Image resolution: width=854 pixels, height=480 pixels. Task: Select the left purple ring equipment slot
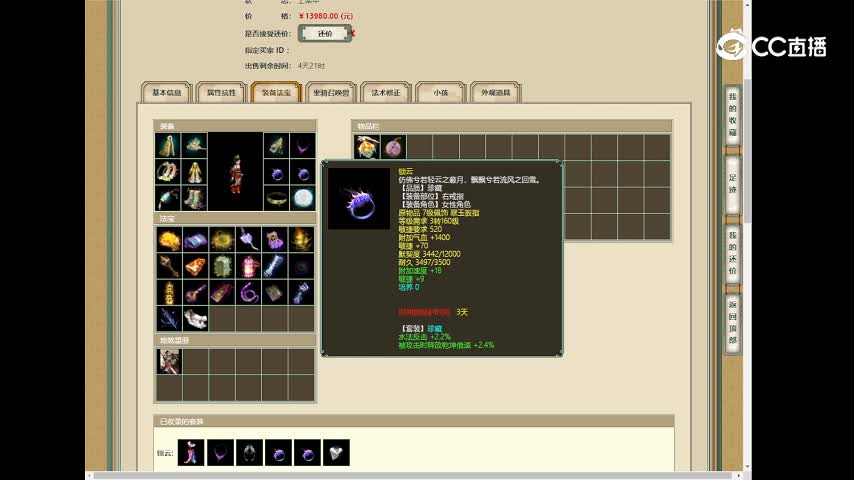276,172
